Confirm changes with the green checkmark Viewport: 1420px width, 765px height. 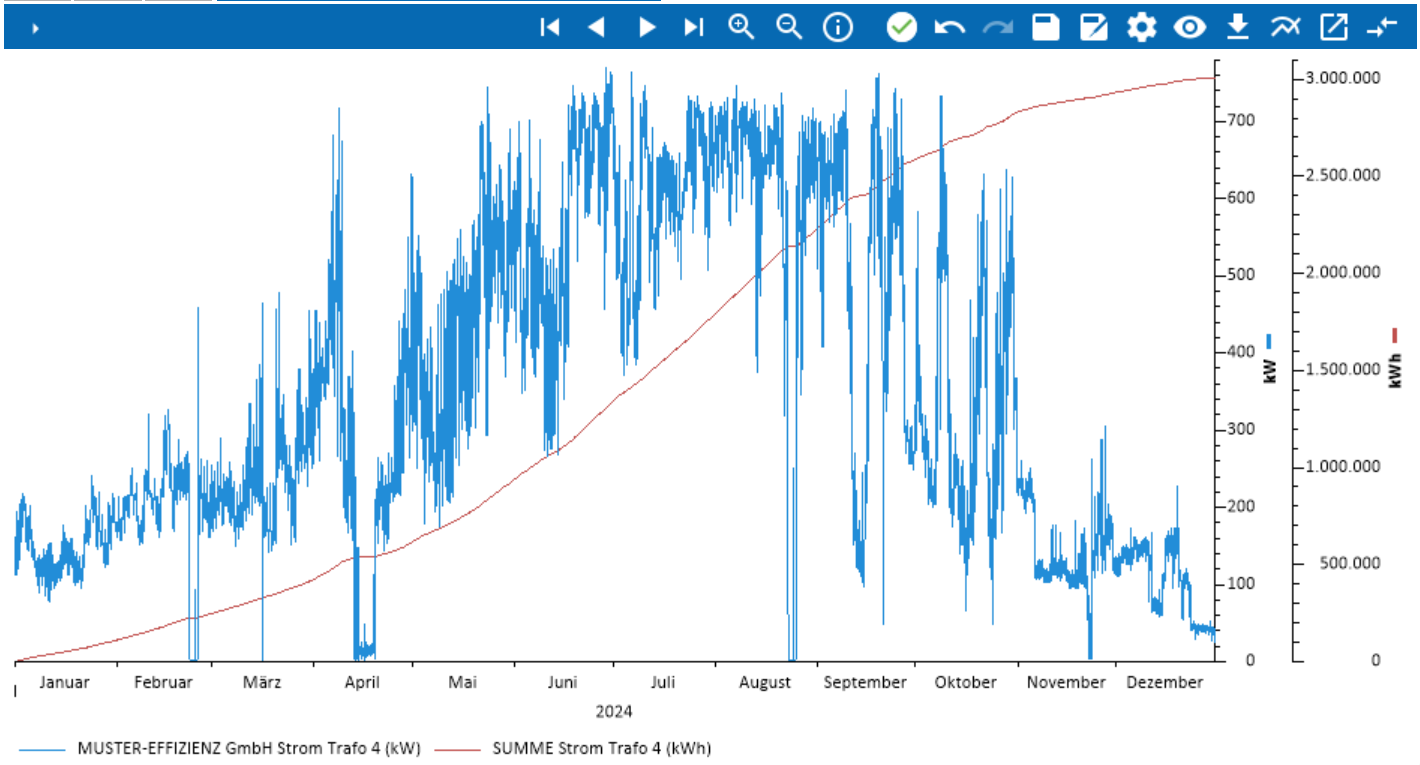point(899,27)
